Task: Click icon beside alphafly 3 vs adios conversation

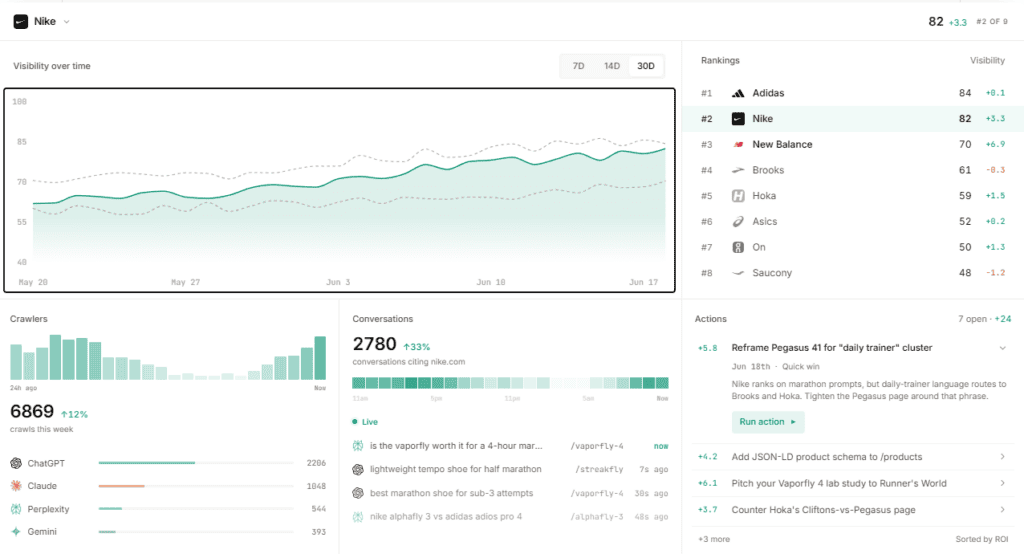Action: click(358, 517)
